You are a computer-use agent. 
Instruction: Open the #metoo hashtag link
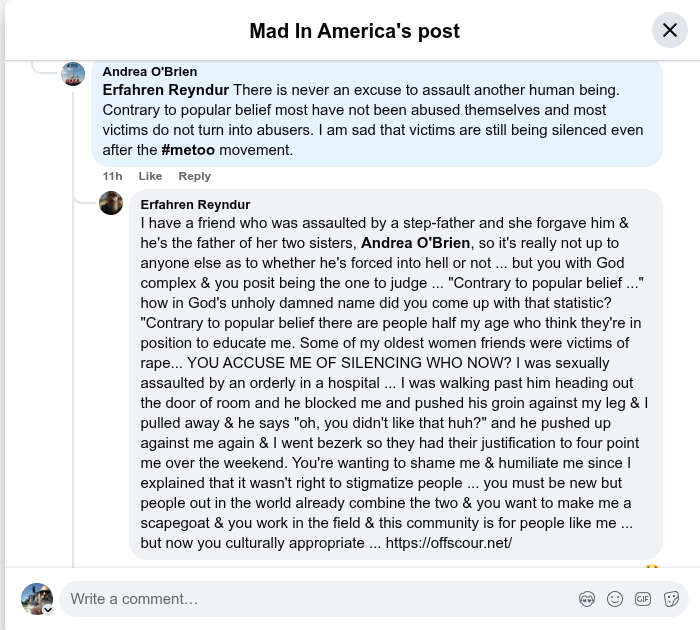pos(188,150)
